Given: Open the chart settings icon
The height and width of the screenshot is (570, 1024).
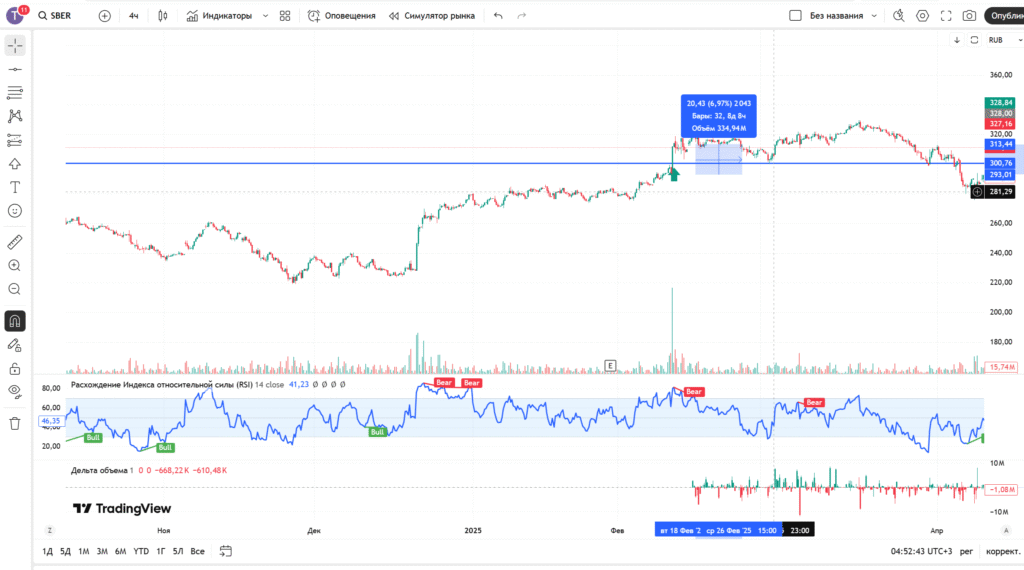Looking at the screenshot, I should pos(922,16).
